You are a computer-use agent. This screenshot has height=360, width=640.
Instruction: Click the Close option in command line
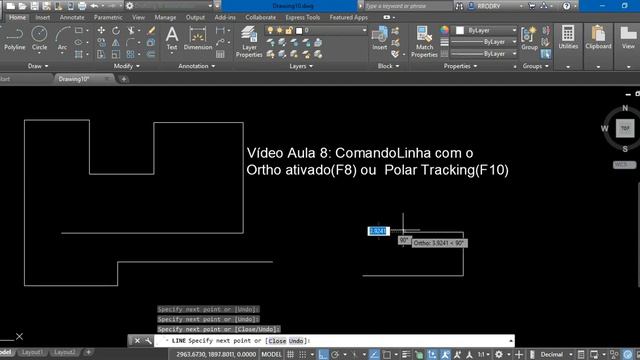coord(277,340)
